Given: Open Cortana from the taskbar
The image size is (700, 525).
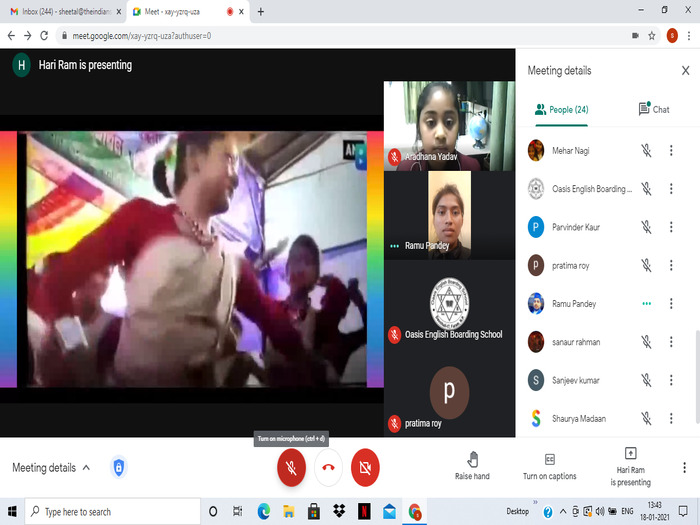Looking at the screenshot, I should [213, 512].
